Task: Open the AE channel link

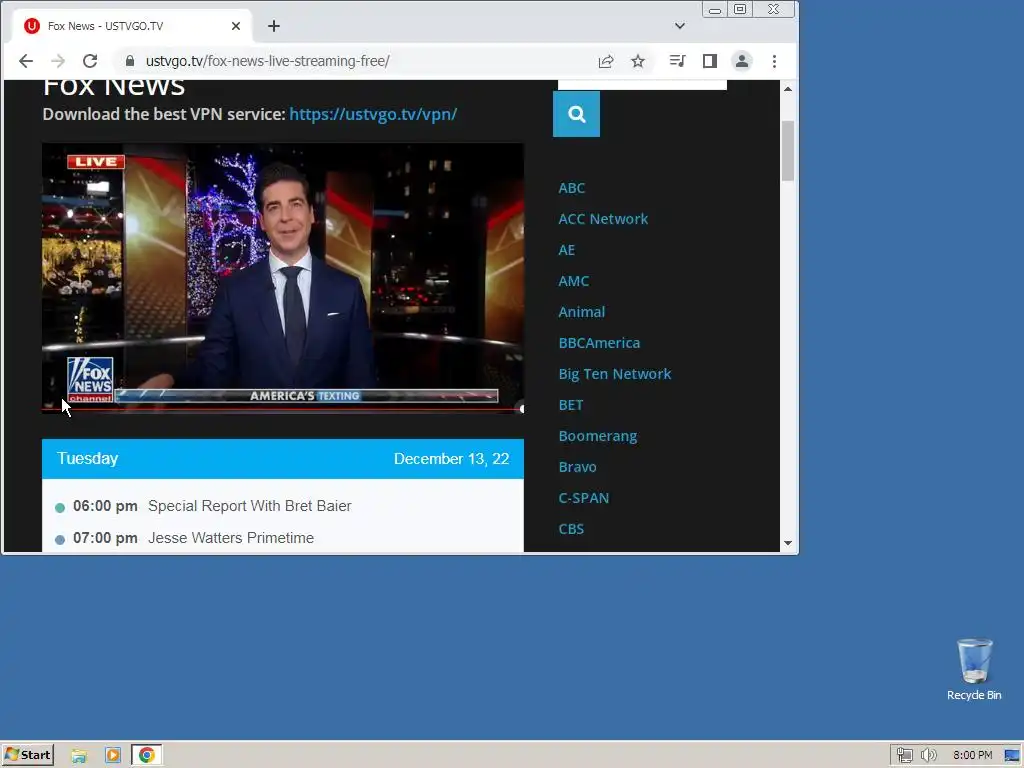Action: pyautogui.click(x=566, y=250)
